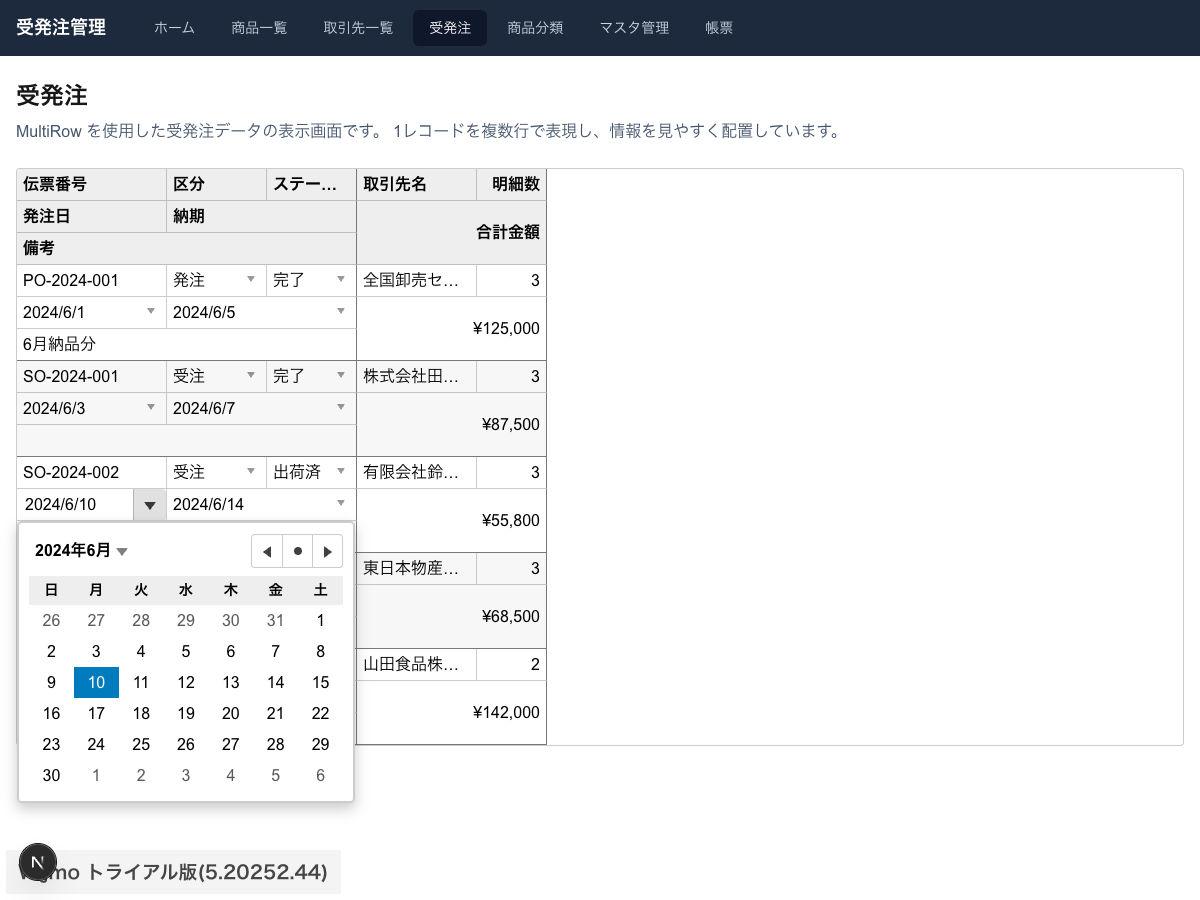Open the 発注日 dropdown showing 2024/6/3

pyautogui.click(x=151, y=408)
